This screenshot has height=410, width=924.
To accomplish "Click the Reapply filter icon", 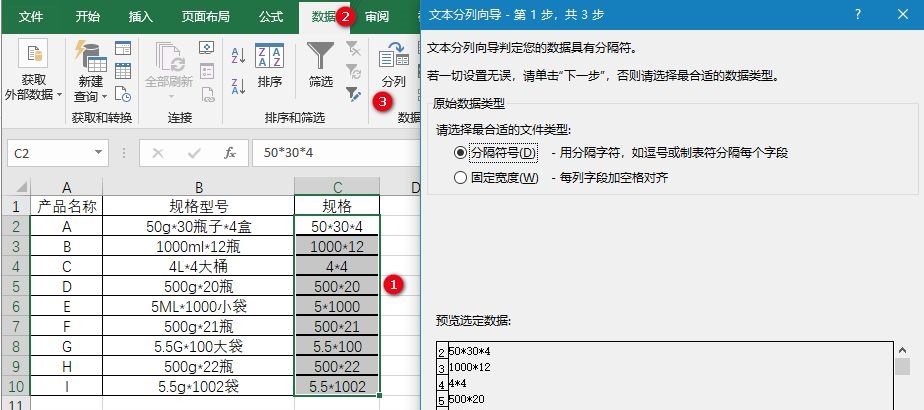I will (x=353, y=71).
